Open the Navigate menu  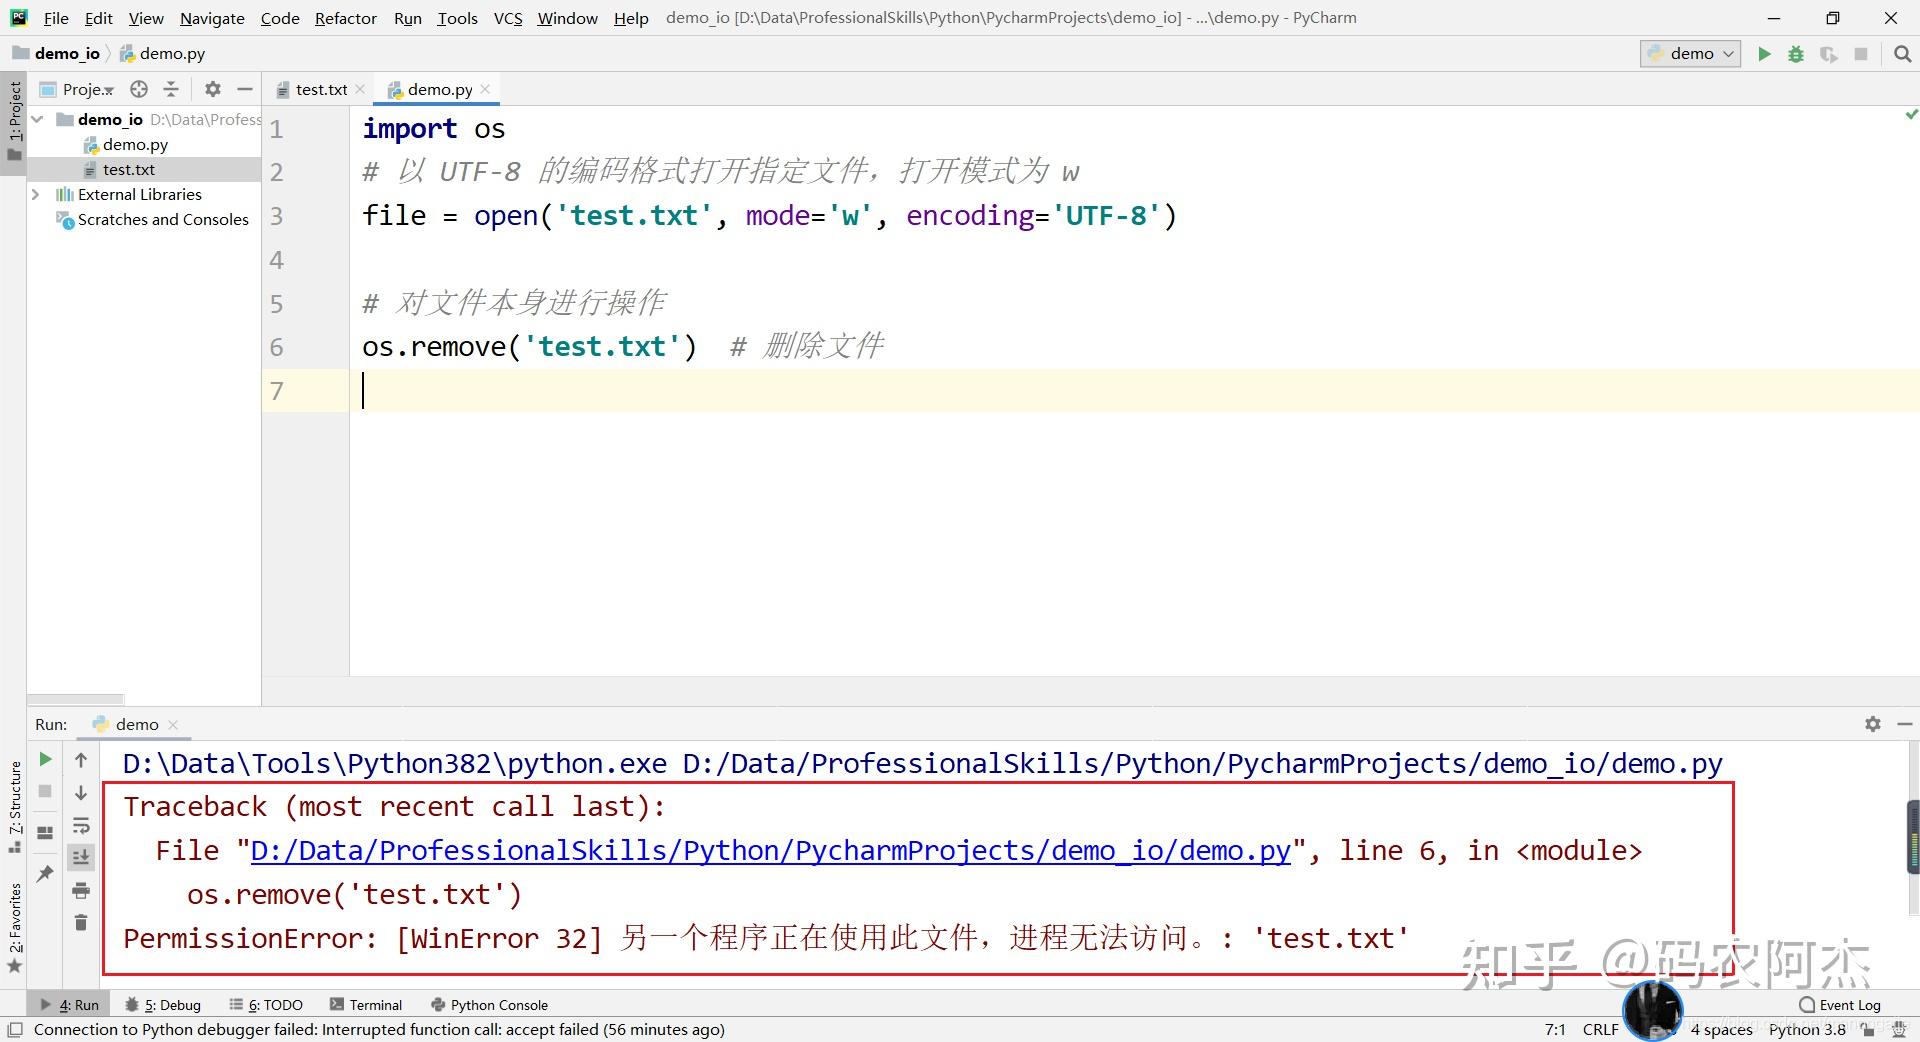coord(212,18)
